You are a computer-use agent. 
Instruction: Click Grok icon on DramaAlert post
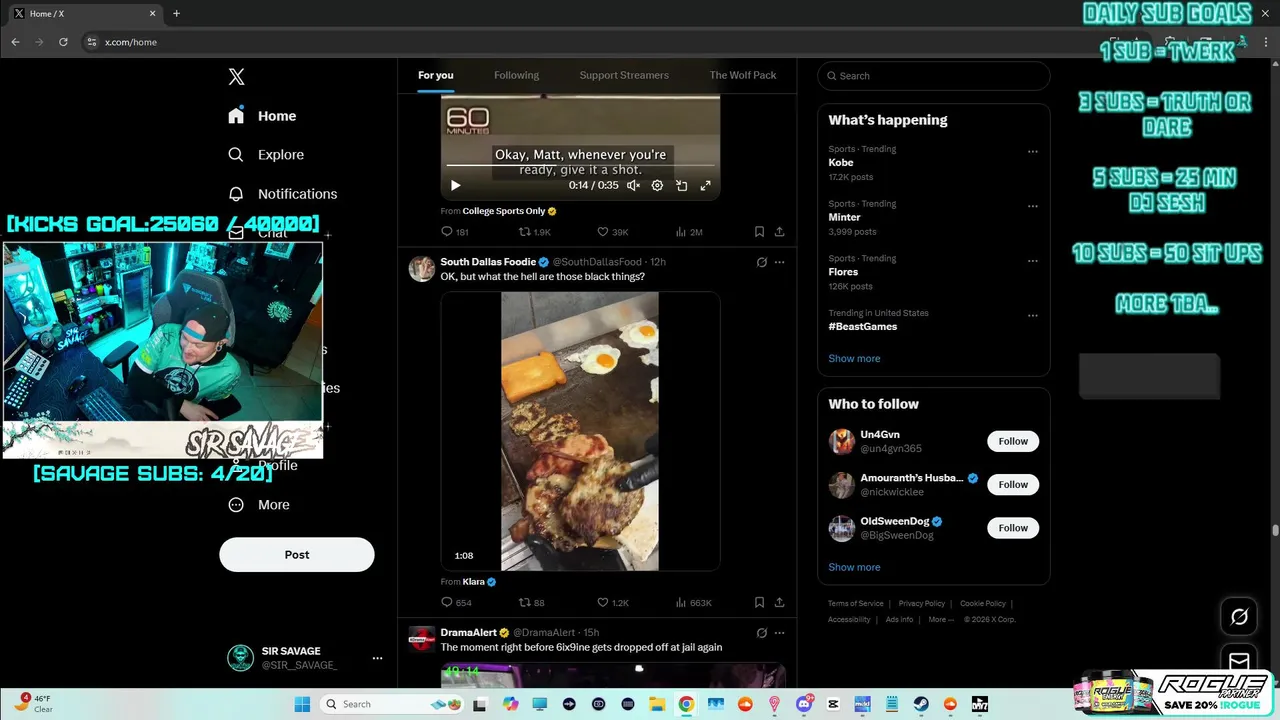761,633
